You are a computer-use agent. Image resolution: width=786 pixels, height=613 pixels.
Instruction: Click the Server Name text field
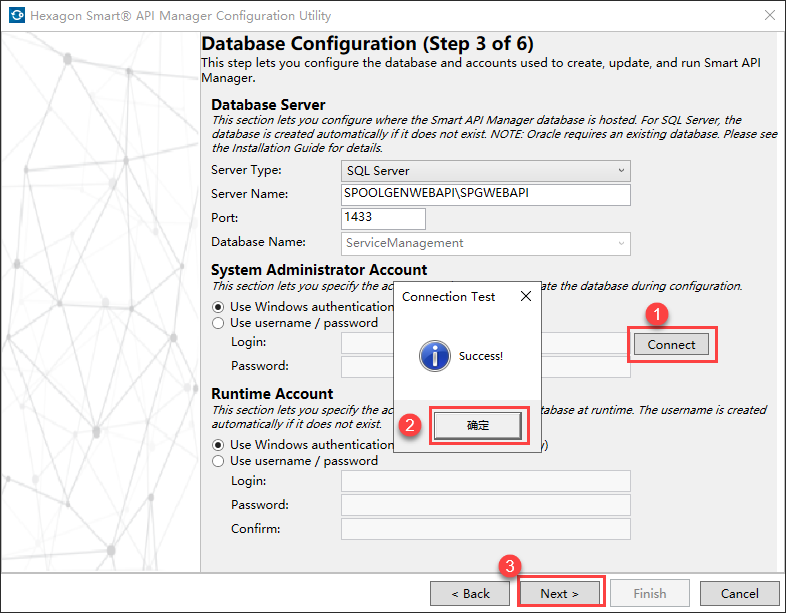coord(485,195)
